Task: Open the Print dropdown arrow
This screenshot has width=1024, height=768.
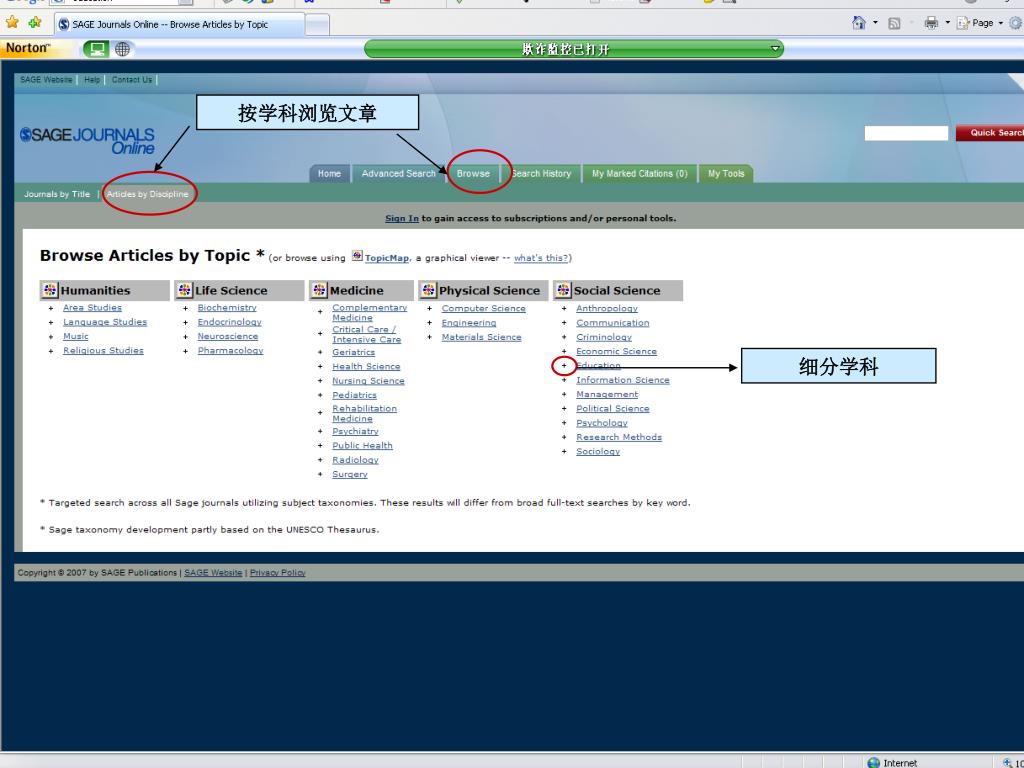Action: 947,23
